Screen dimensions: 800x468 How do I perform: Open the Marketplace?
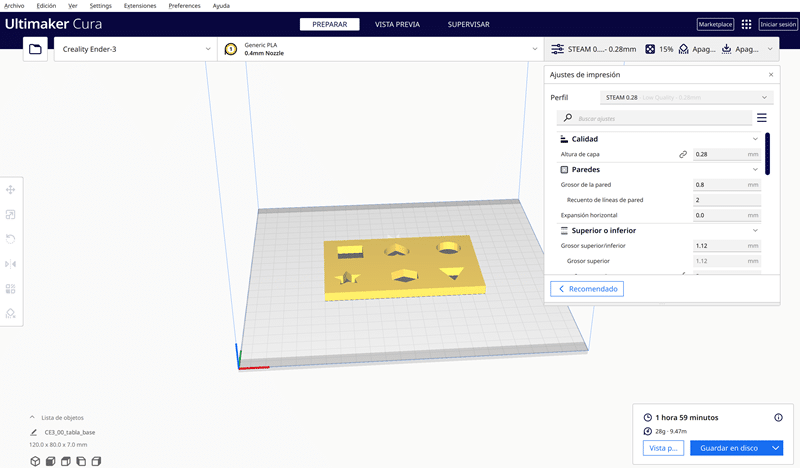tap(715, 24)
